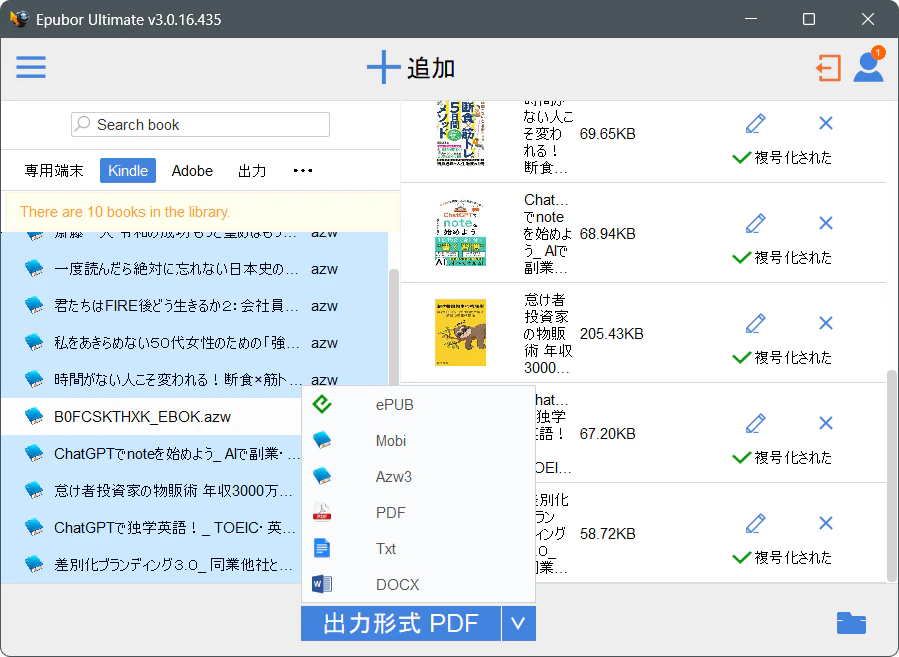Click the orange log out icon
899x657 pixels.
pos(828,68)
